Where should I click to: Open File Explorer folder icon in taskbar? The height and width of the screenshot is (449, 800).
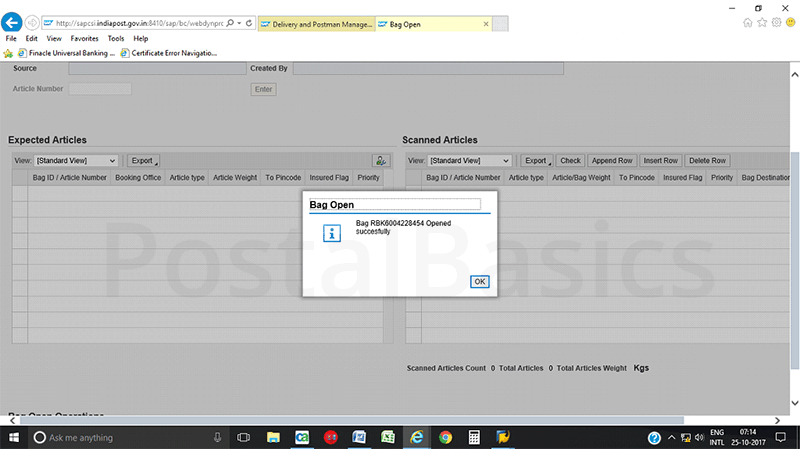tap(272, 437)
